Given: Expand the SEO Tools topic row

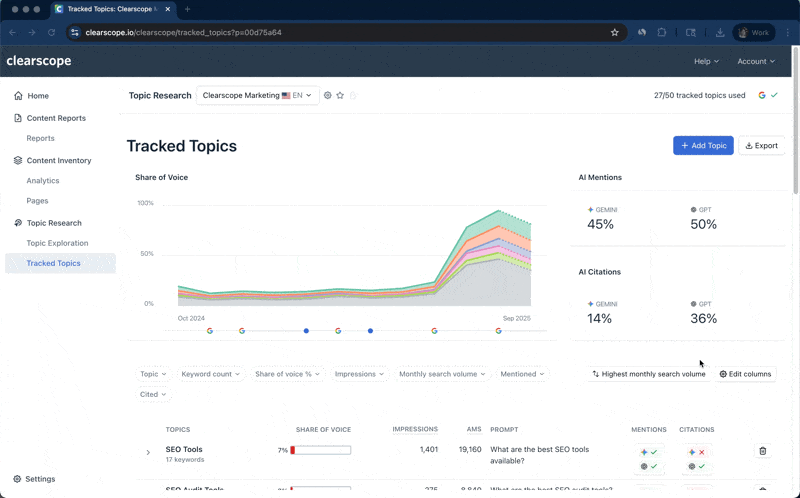Looking at the screenshot, I should [x=148, y=453].
